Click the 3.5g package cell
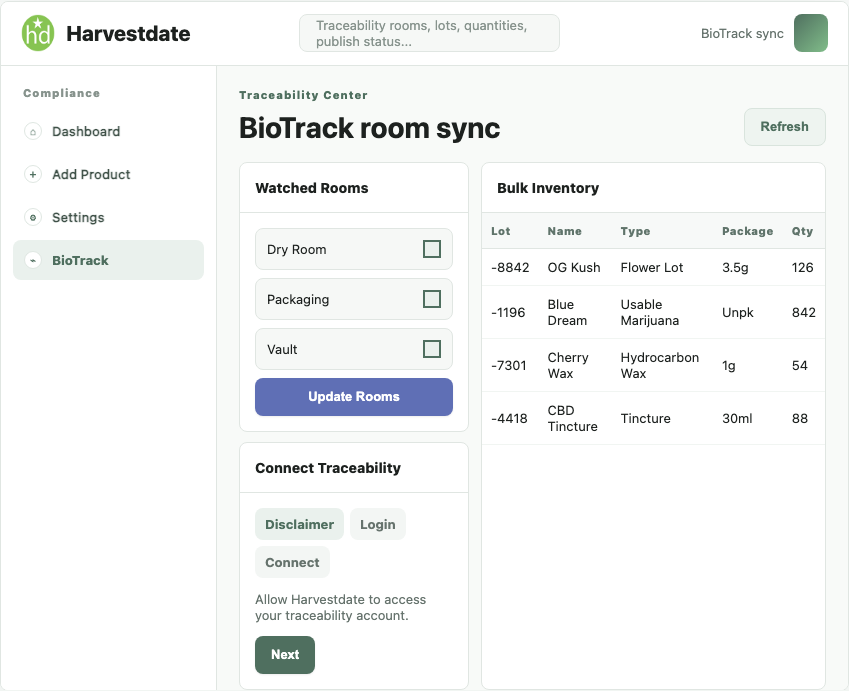849x691 pixels. 735,268
